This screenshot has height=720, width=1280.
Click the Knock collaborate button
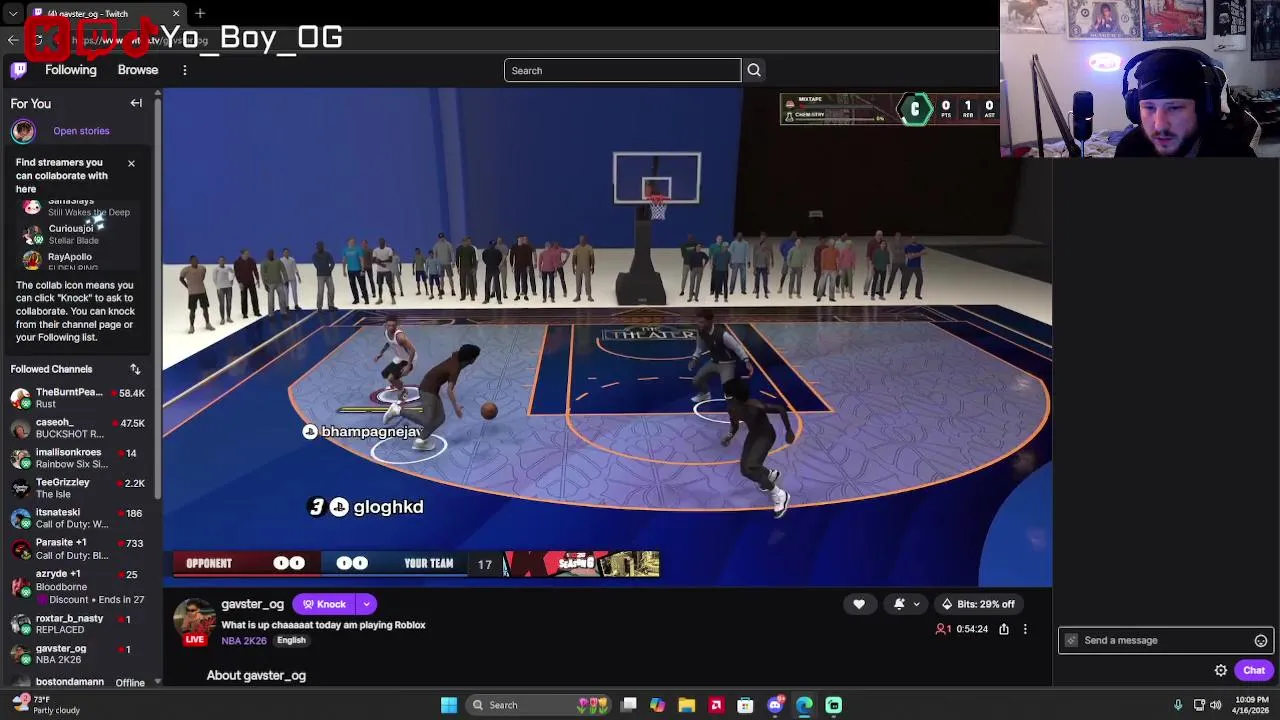pyautogui.click(x=325, y=604)
